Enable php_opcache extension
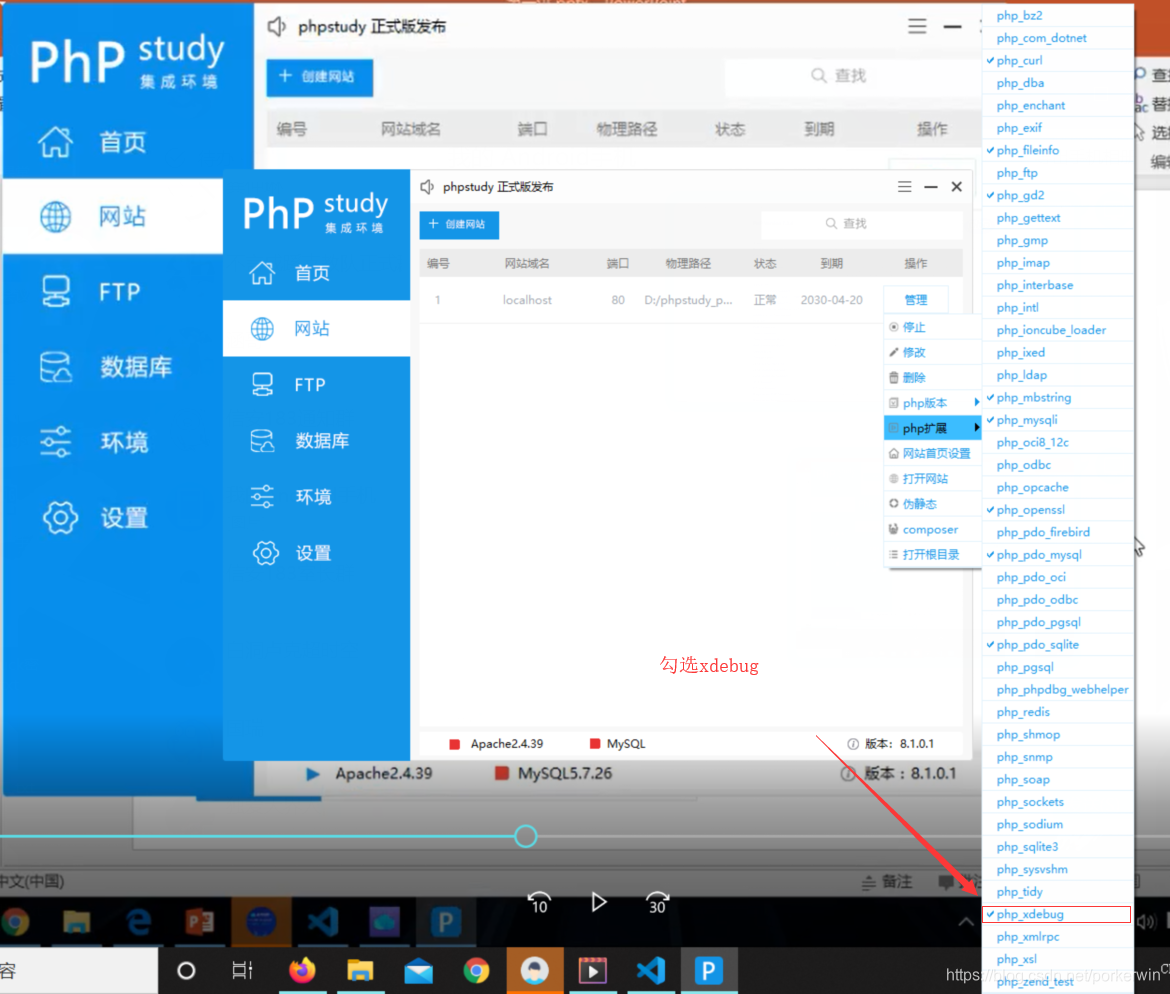1170x994 pixels. (1057, 487)
